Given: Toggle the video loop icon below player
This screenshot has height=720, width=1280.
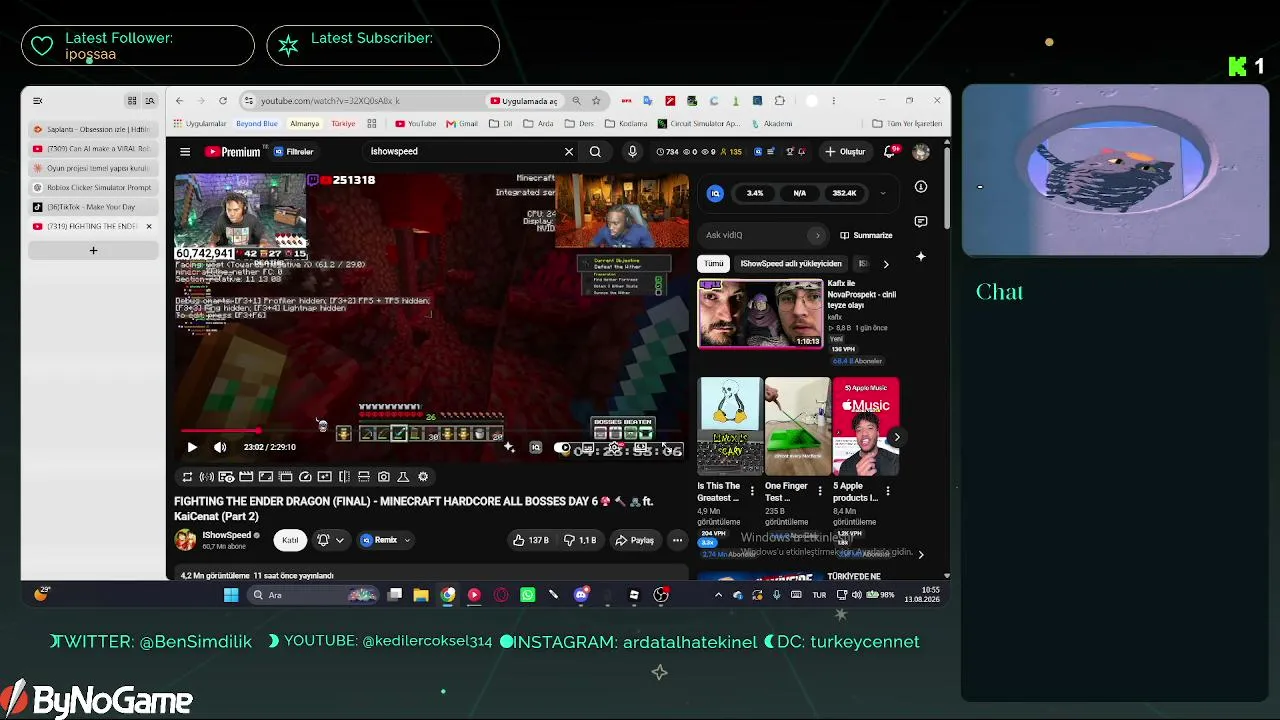Looking at the screenshot, I should [187, 477].
